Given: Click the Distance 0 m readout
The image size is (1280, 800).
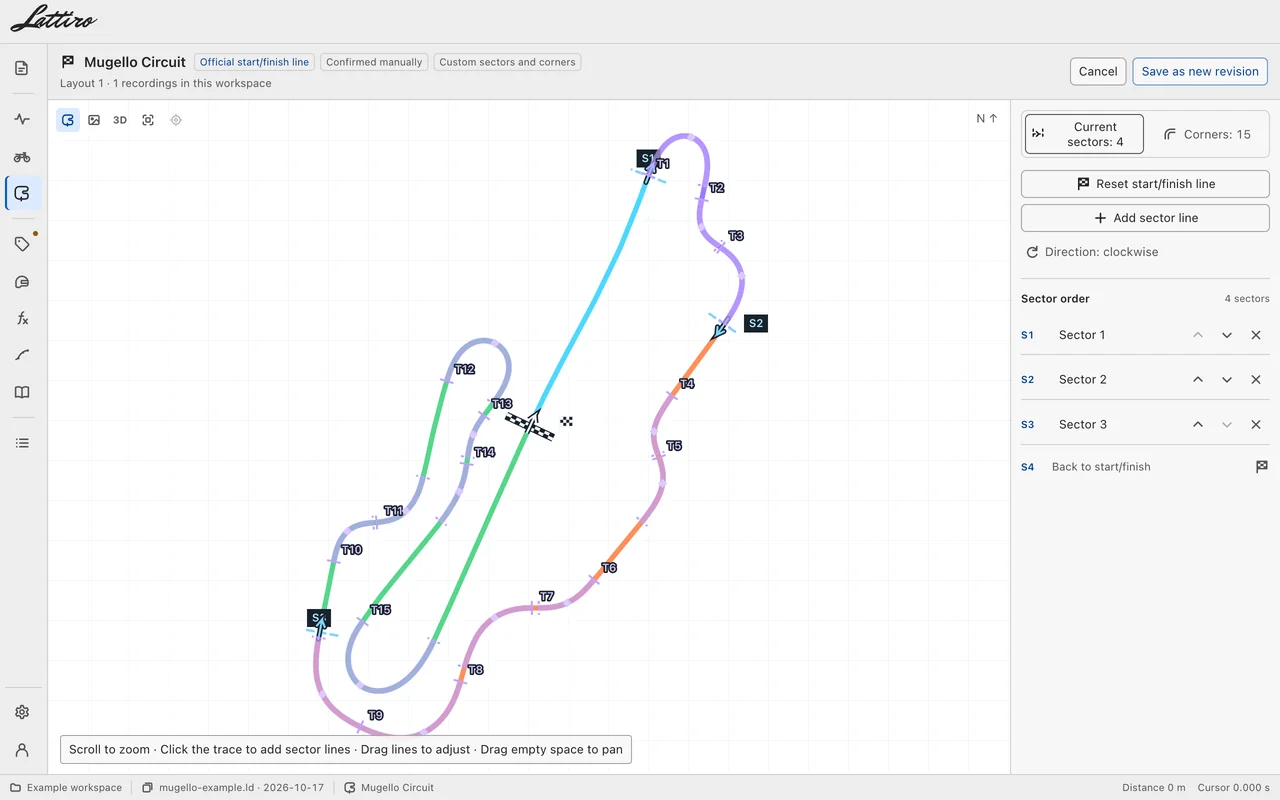Looking at the screenshot, I should point(1153,788).
